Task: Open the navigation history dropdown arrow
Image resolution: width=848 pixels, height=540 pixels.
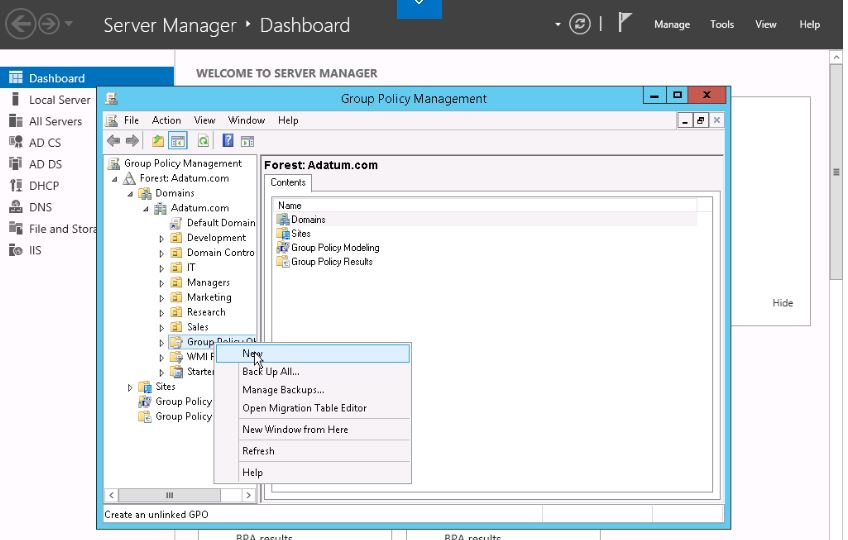Action: tap(69, 24)
